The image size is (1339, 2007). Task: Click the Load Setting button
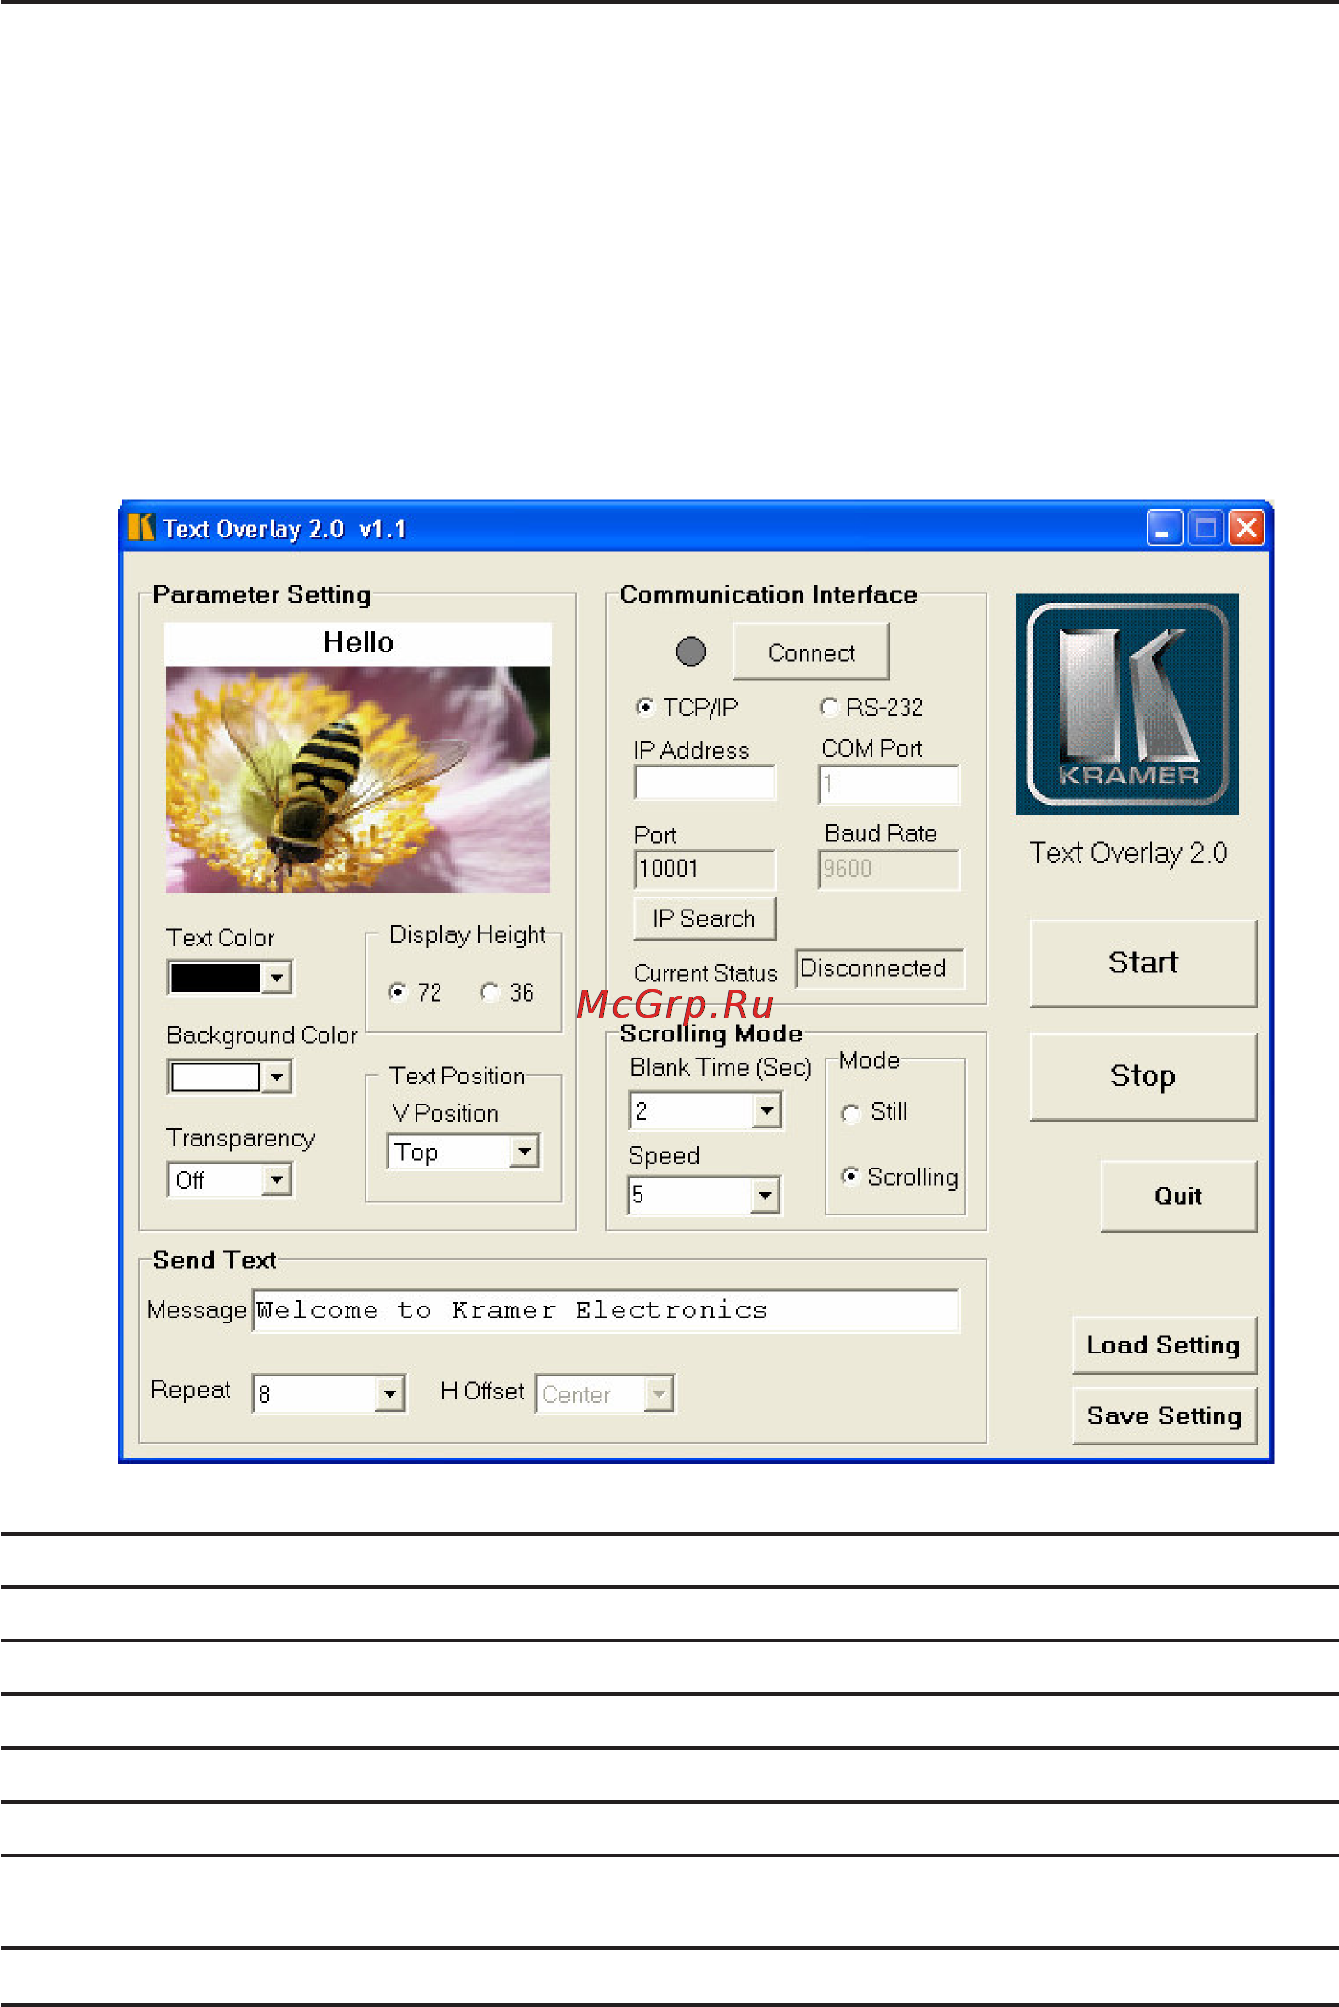(x=1164, y=1345)
